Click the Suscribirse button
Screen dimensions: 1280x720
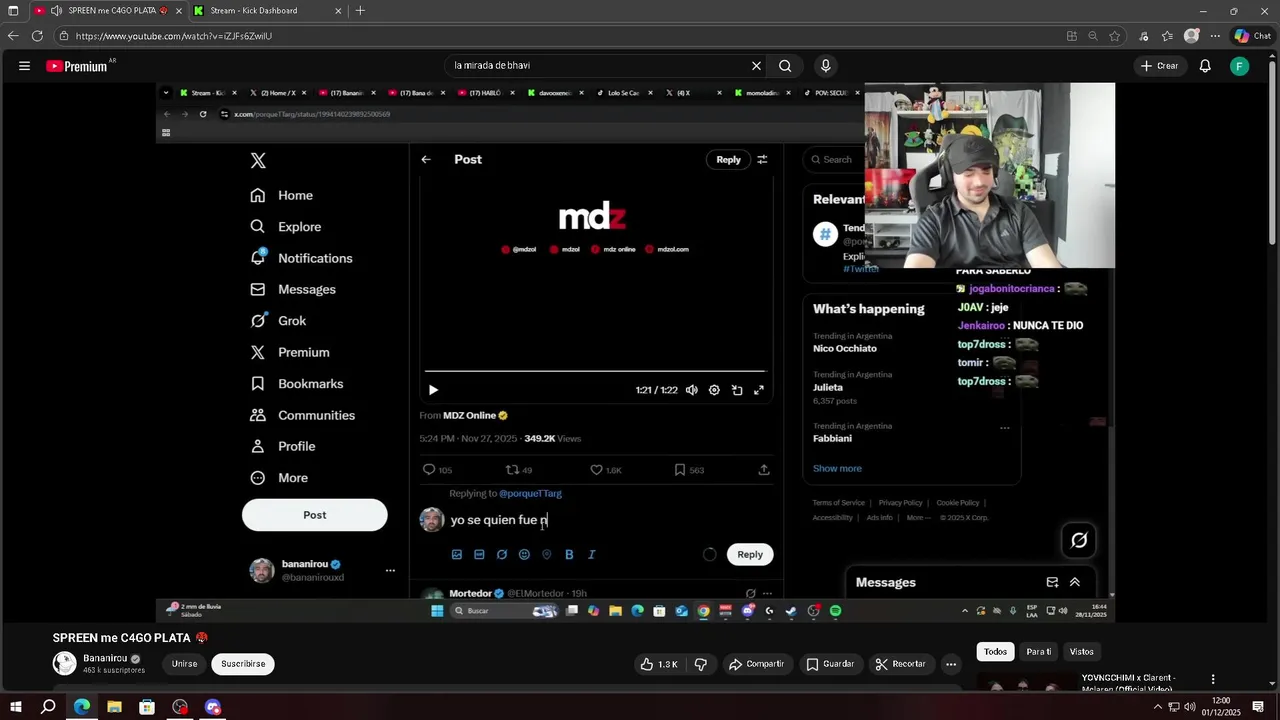coord(243,664)
